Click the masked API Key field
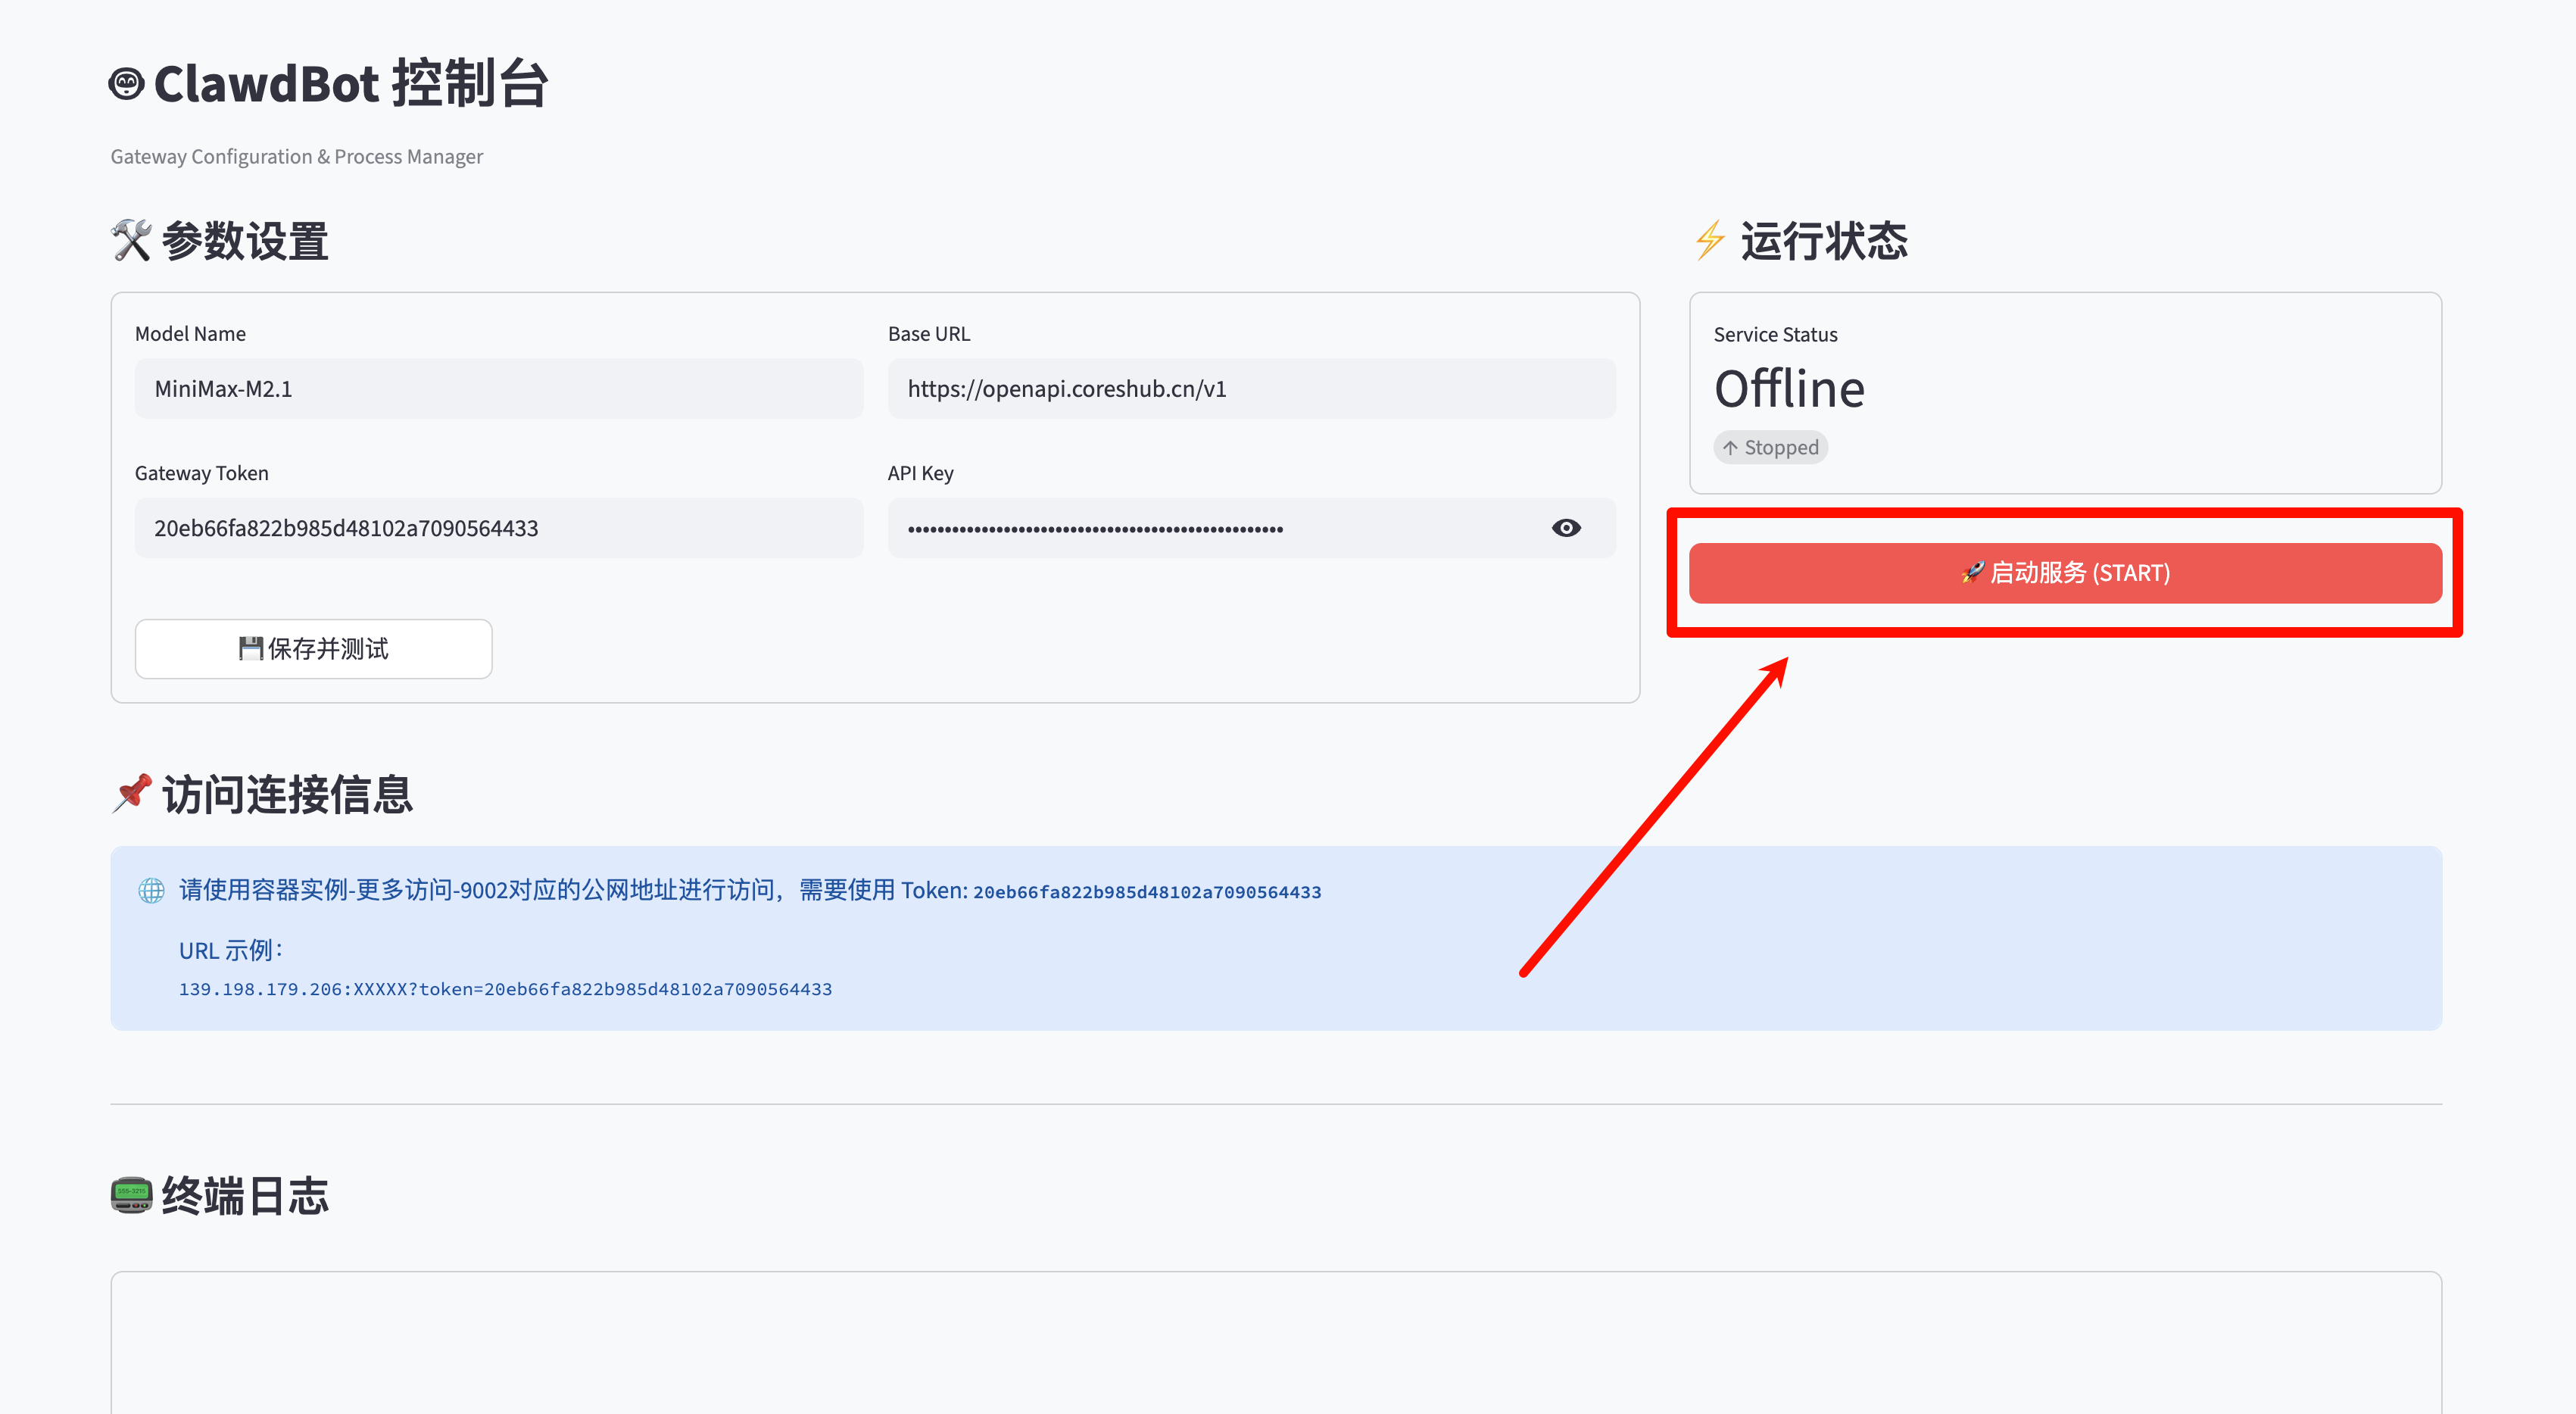 [1200, 528]
